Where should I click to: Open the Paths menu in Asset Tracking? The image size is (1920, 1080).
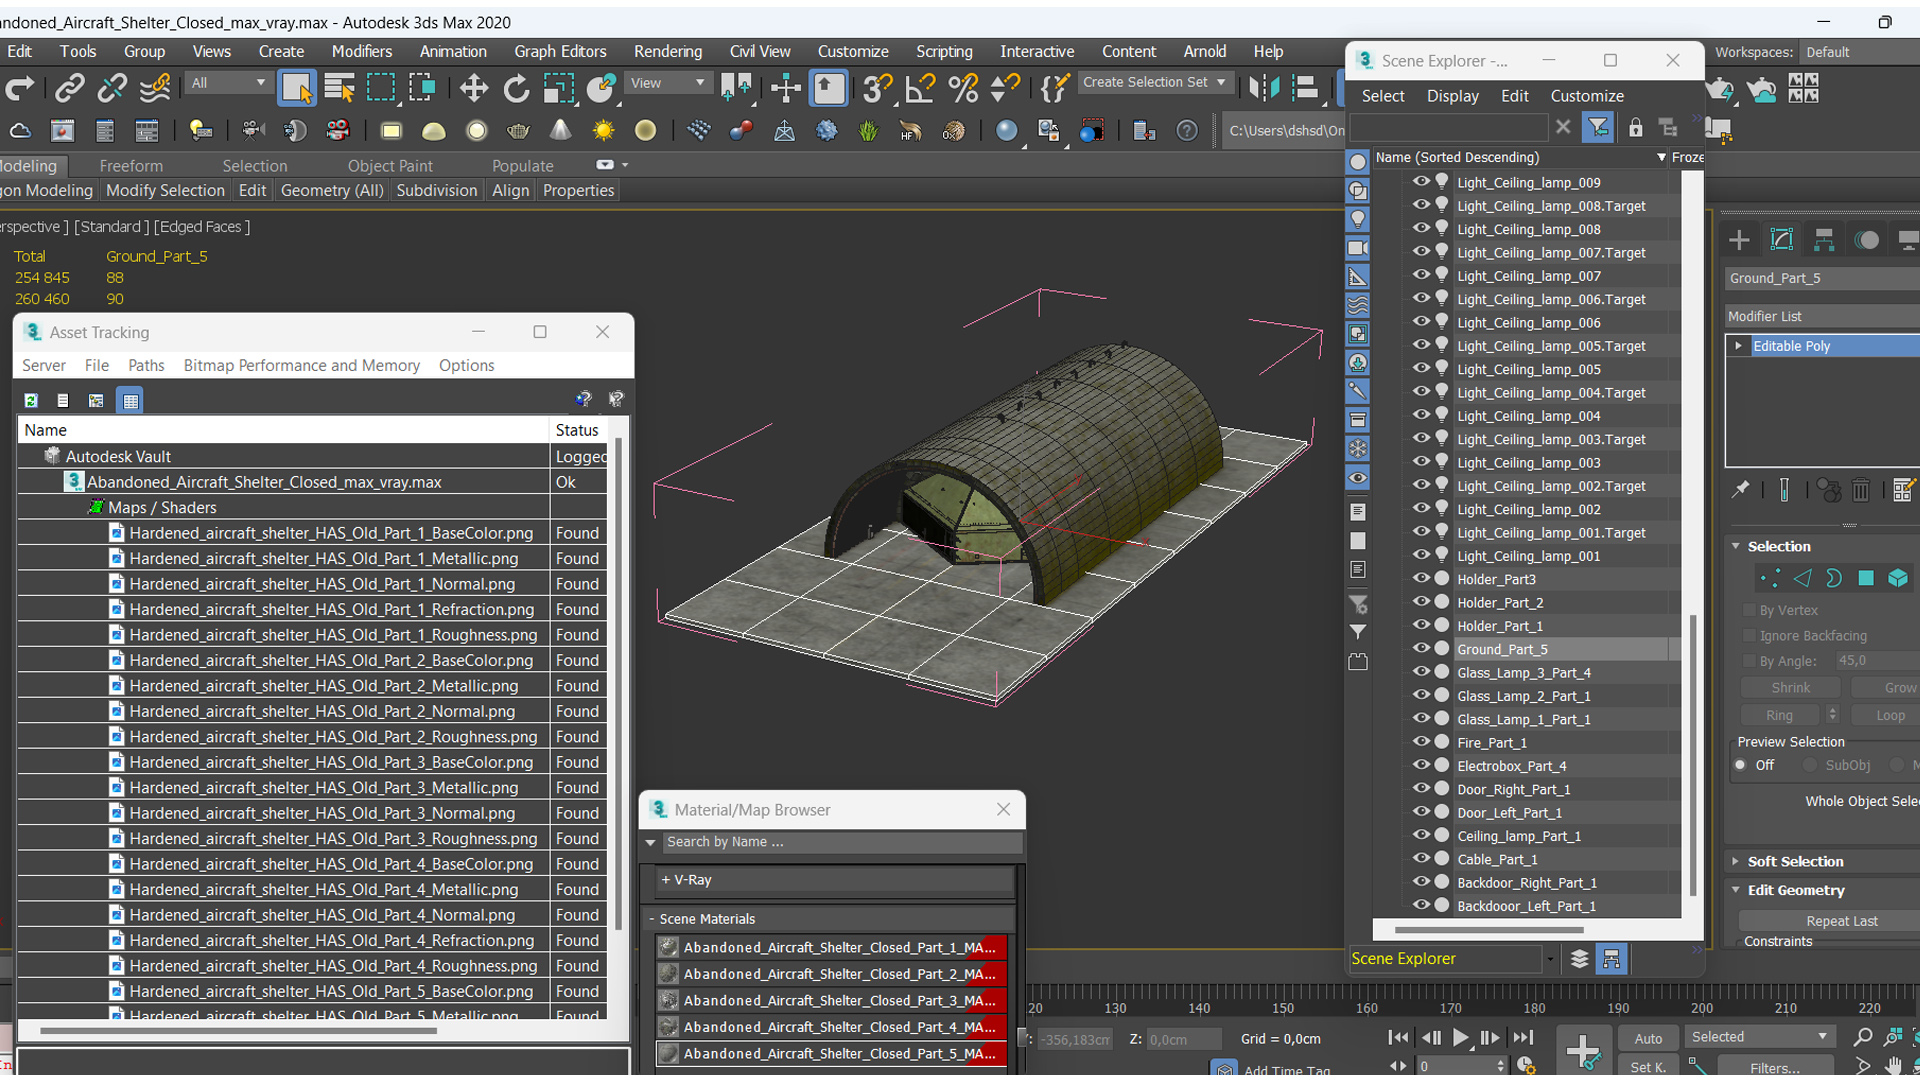(x=146, y=365)
